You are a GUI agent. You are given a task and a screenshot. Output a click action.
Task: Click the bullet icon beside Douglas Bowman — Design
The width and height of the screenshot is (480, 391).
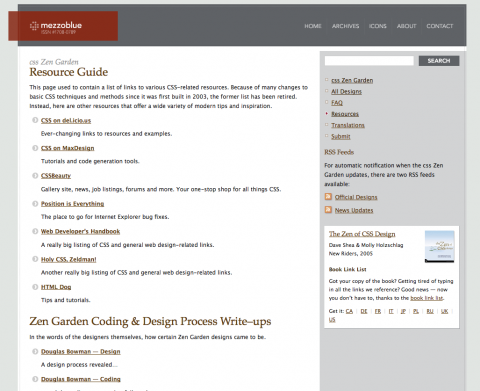tap(35, 351)
